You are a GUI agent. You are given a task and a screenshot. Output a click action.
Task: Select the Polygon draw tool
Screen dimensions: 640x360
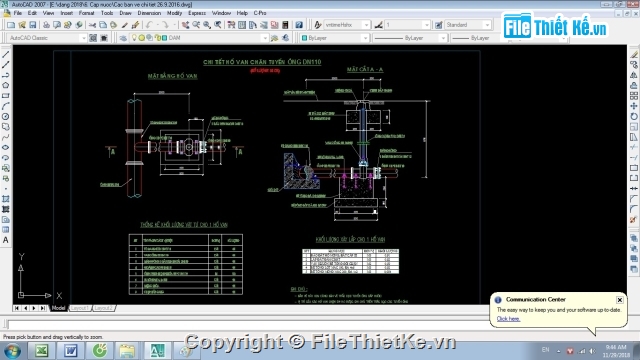pos(5,85)
